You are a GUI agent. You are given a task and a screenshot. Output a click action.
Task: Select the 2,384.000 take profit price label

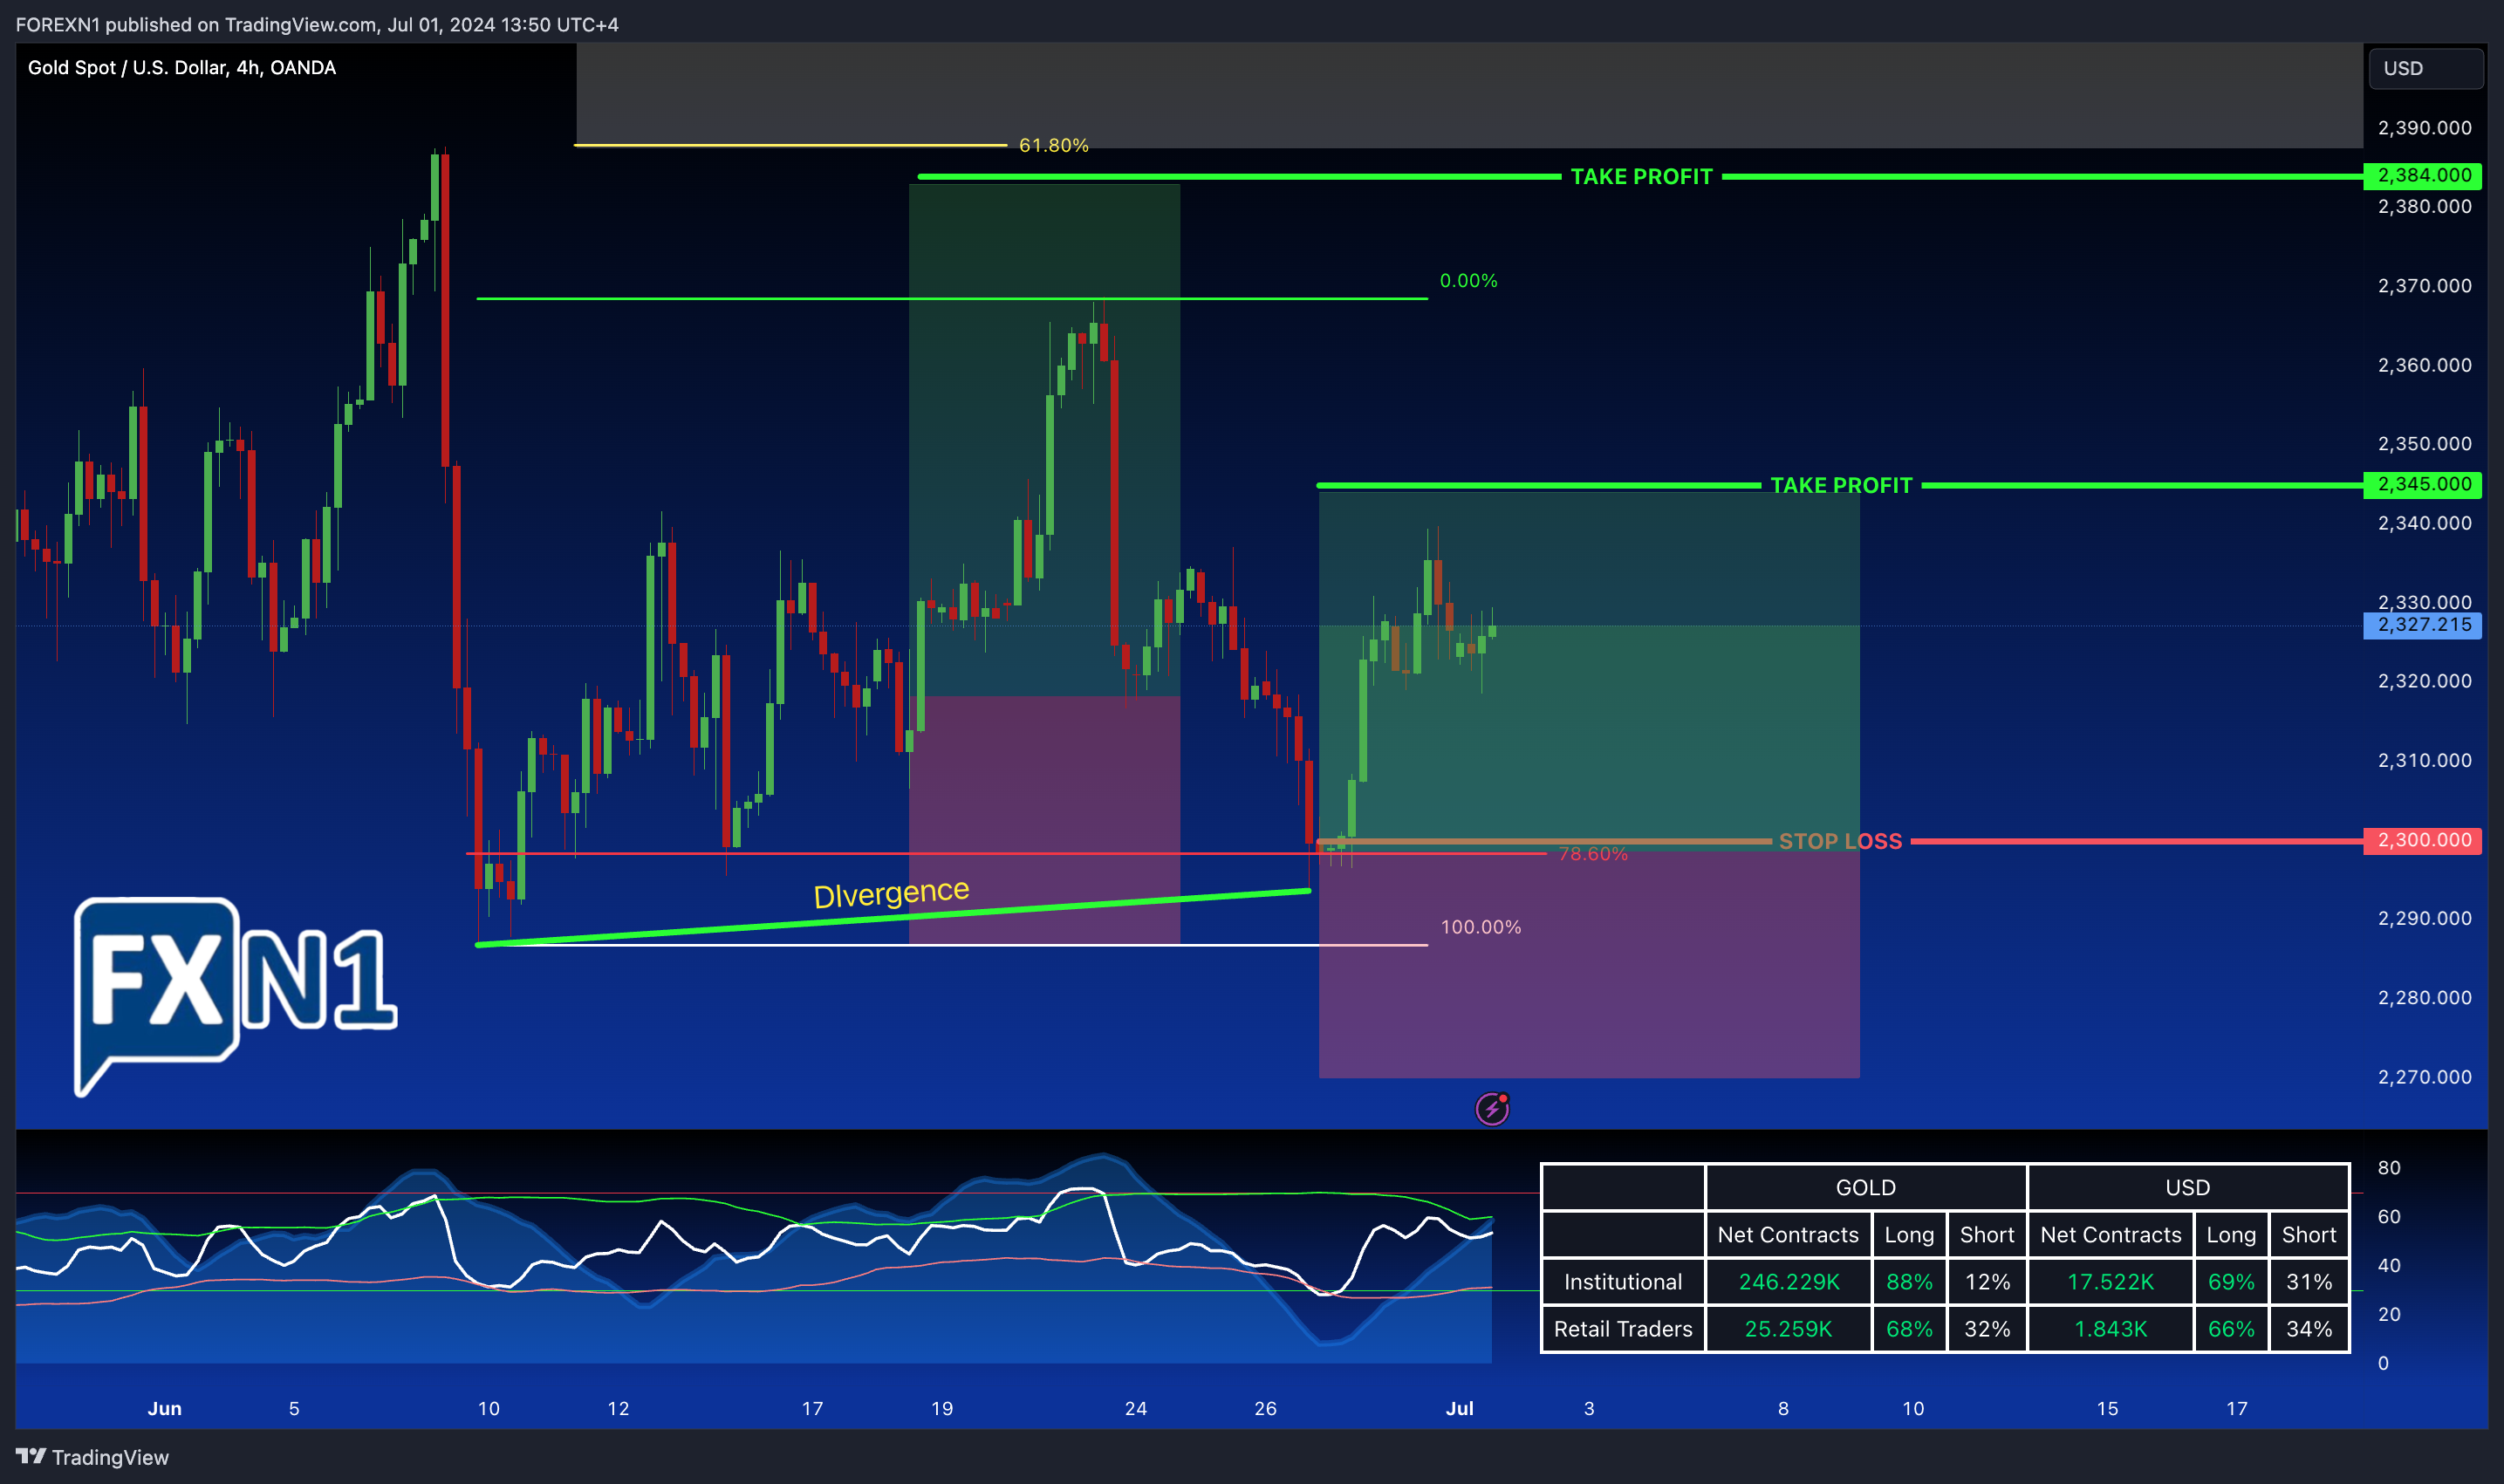coord(2423,175)
